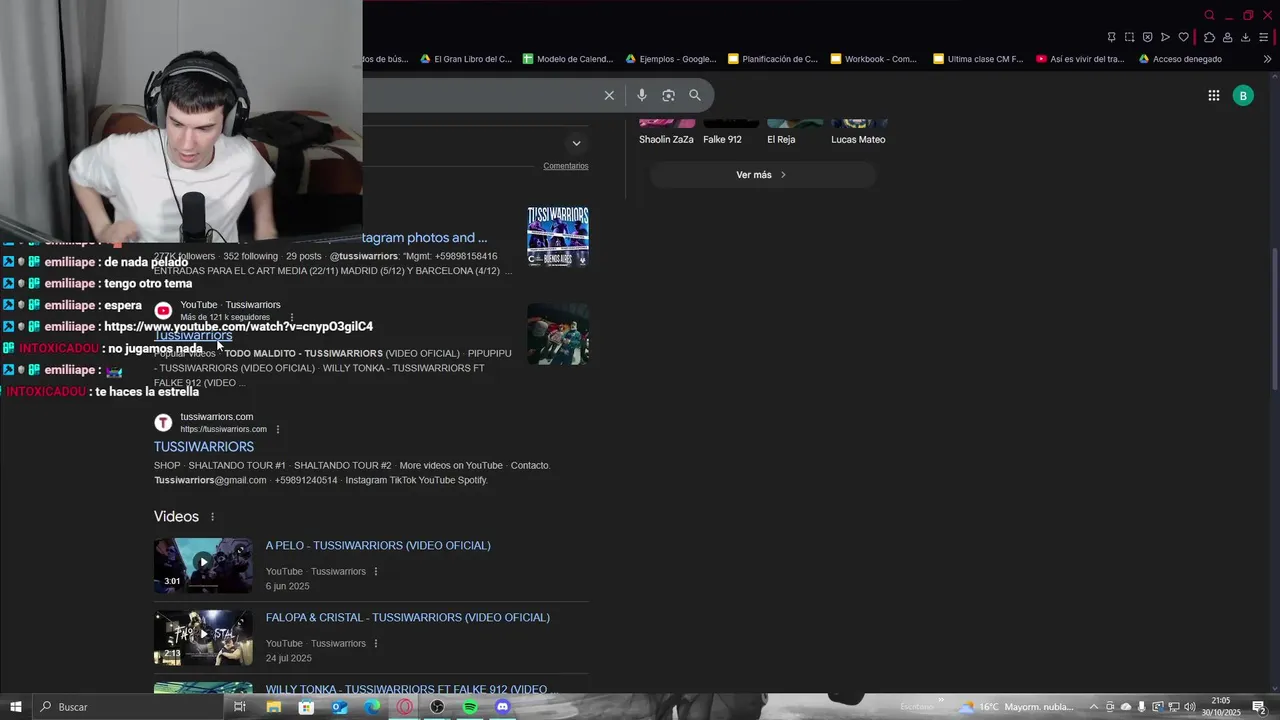Play the A PELO video thumbnail

point(203,565)
